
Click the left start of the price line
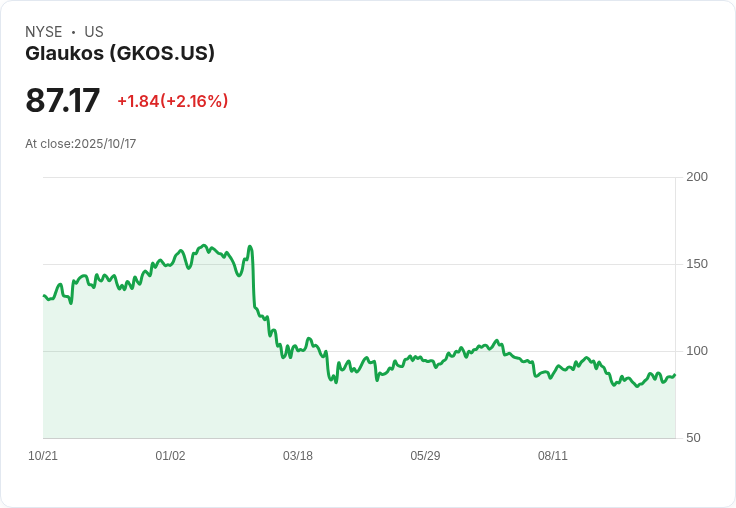pos(44,296)
